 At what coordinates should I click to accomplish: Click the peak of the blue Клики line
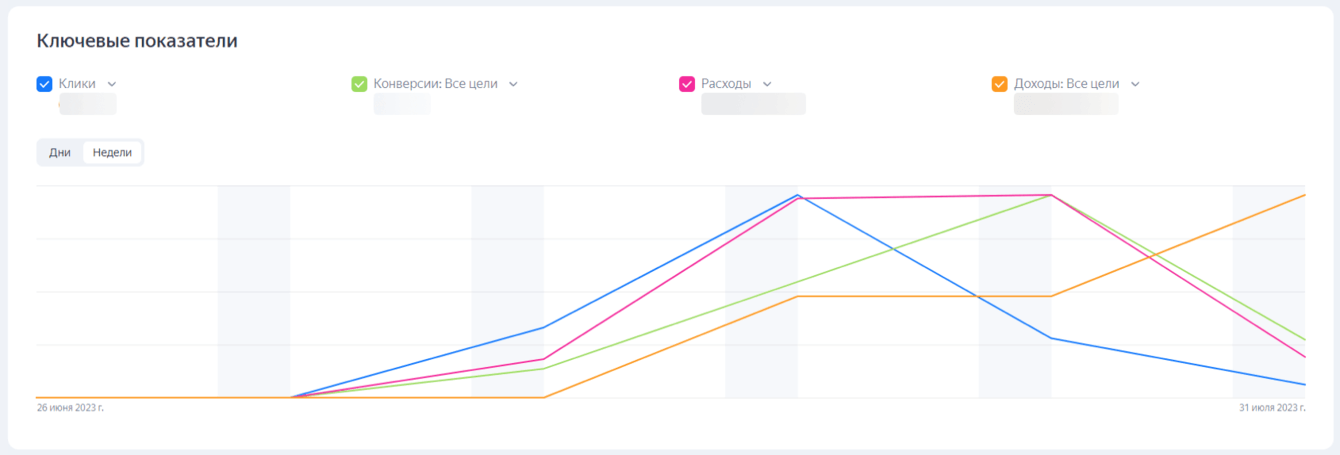[798, 195]
